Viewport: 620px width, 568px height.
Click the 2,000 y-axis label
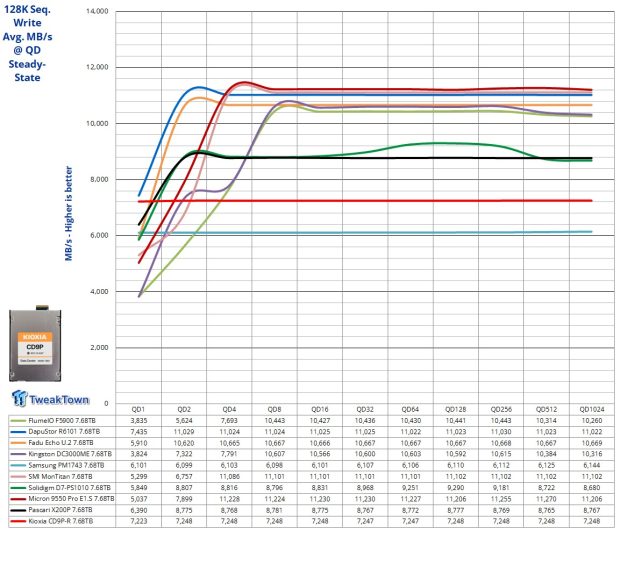tap(99, 348)
